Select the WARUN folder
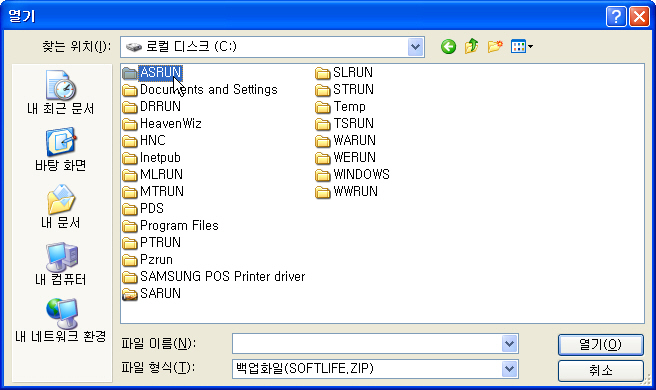656x390 pixels. [346, 141]
